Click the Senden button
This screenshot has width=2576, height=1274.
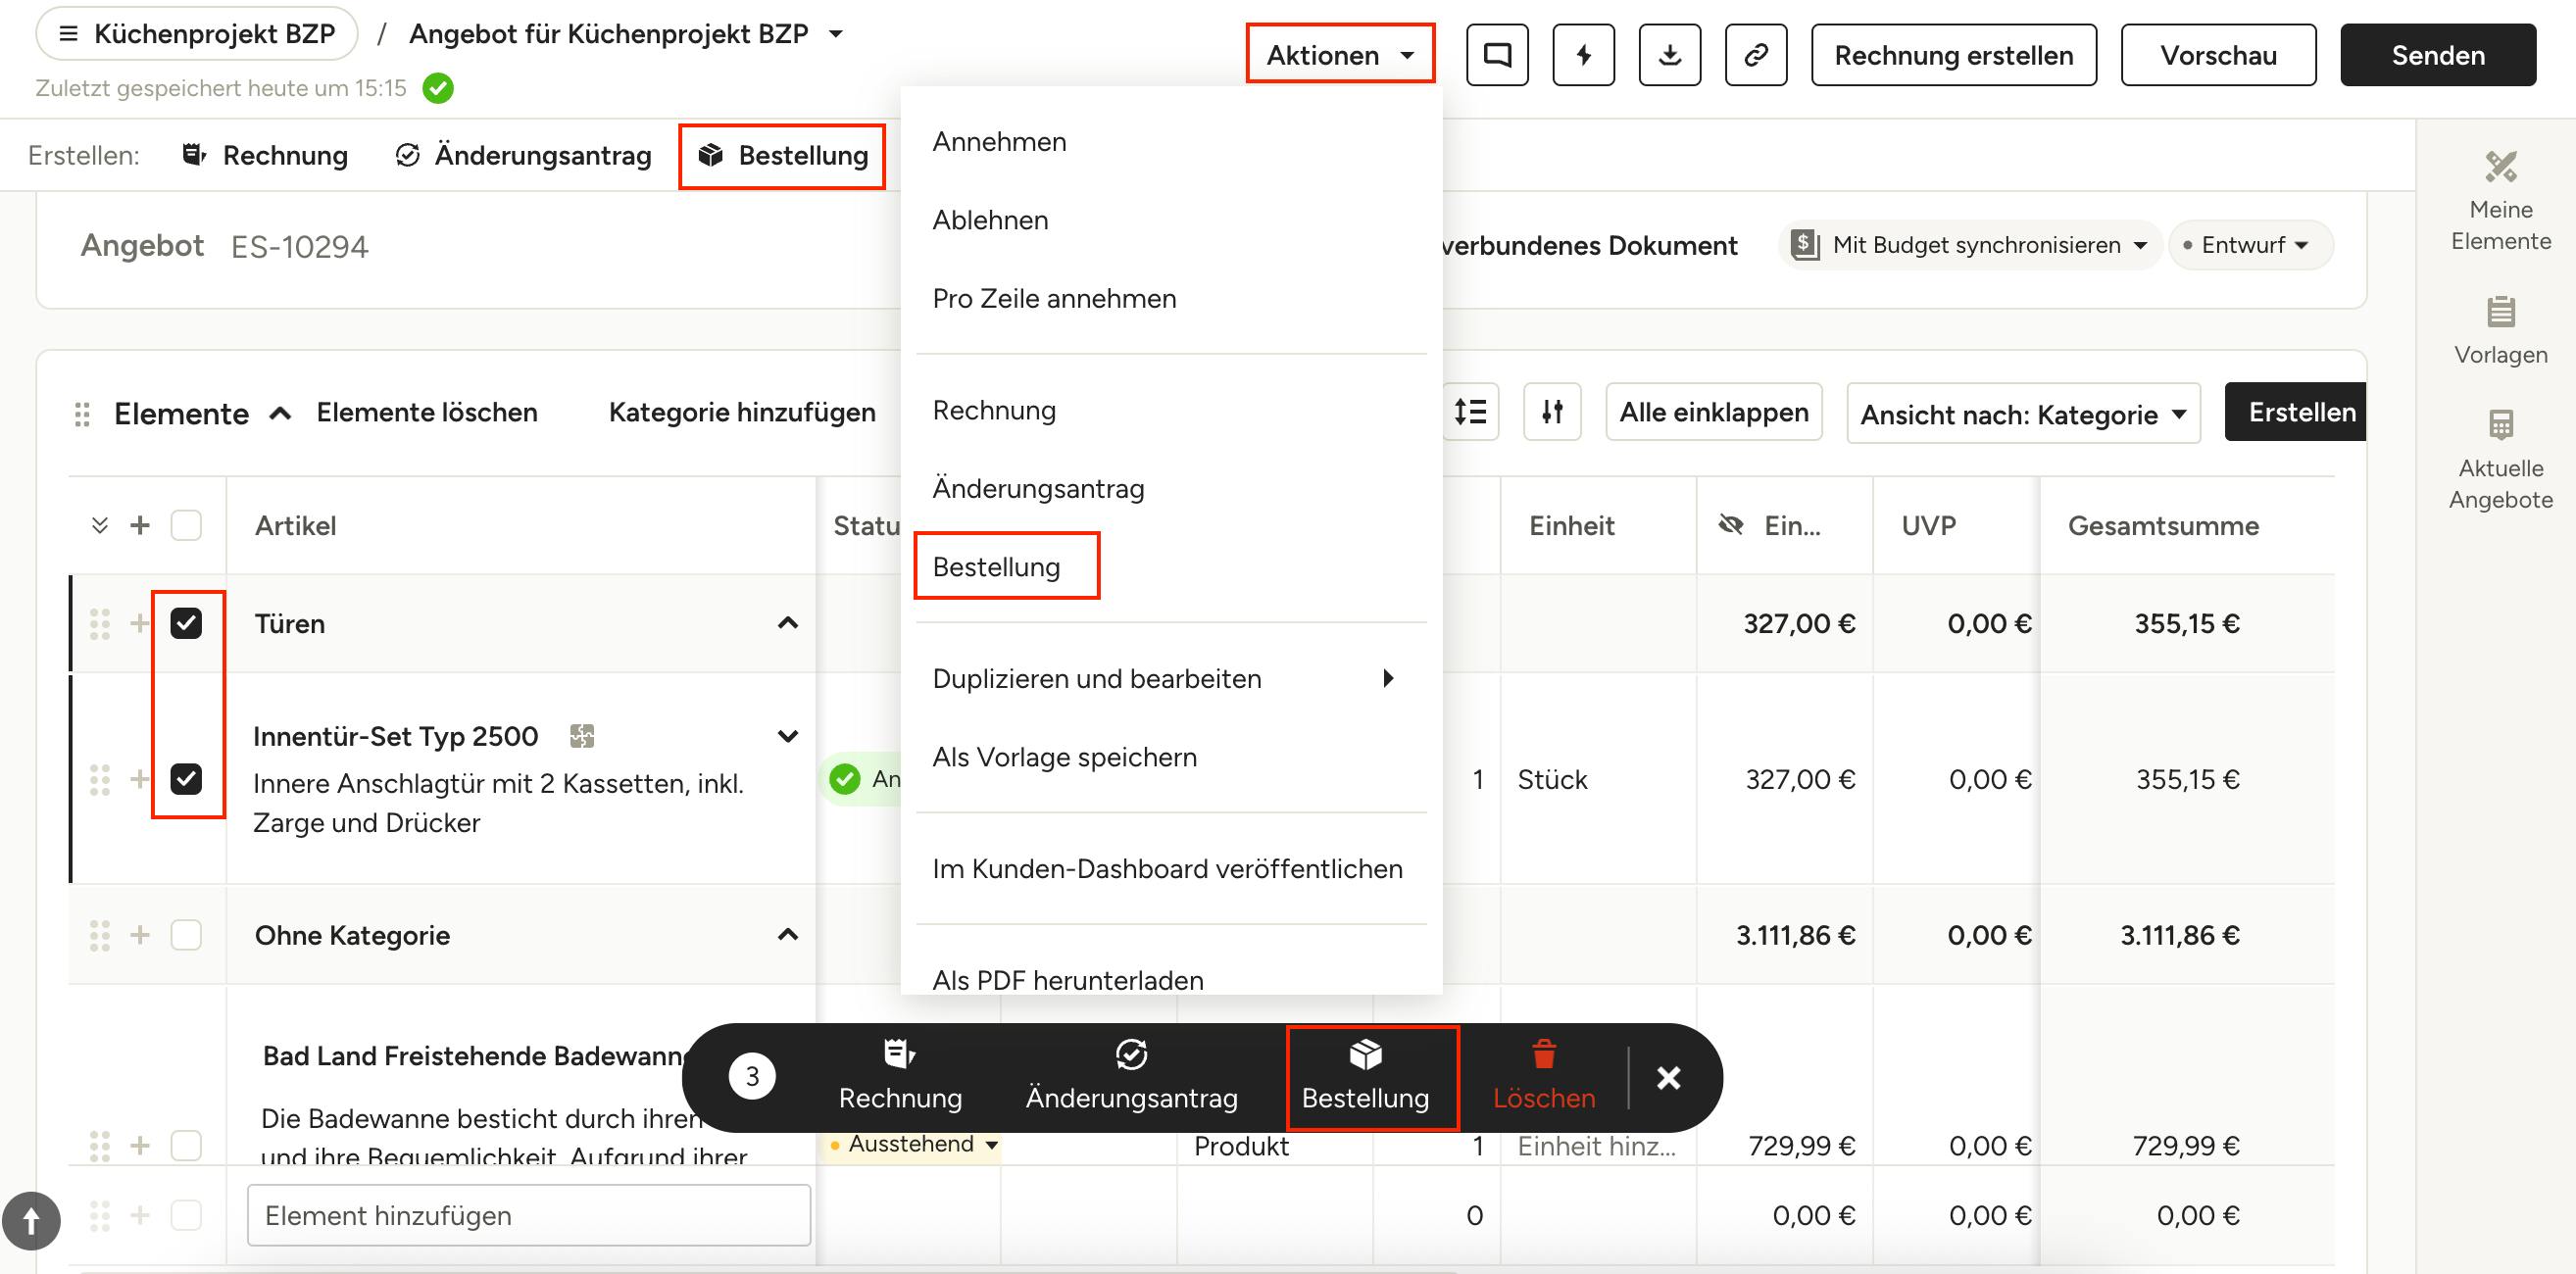coord(2437,55)
